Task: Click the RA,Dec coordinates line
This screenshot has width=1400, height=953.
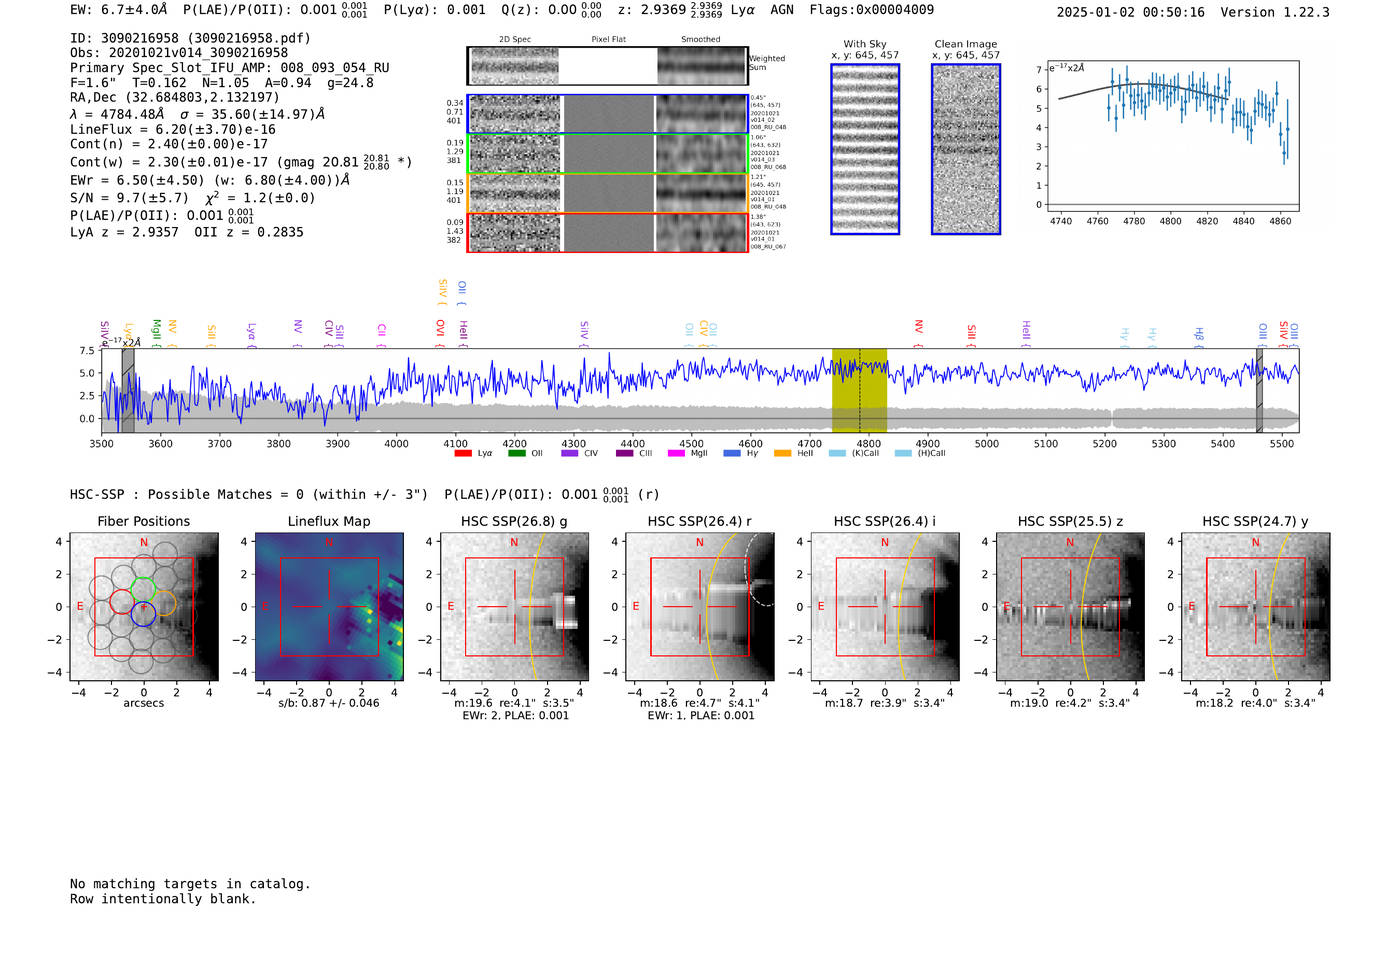Action: (175, 97)
